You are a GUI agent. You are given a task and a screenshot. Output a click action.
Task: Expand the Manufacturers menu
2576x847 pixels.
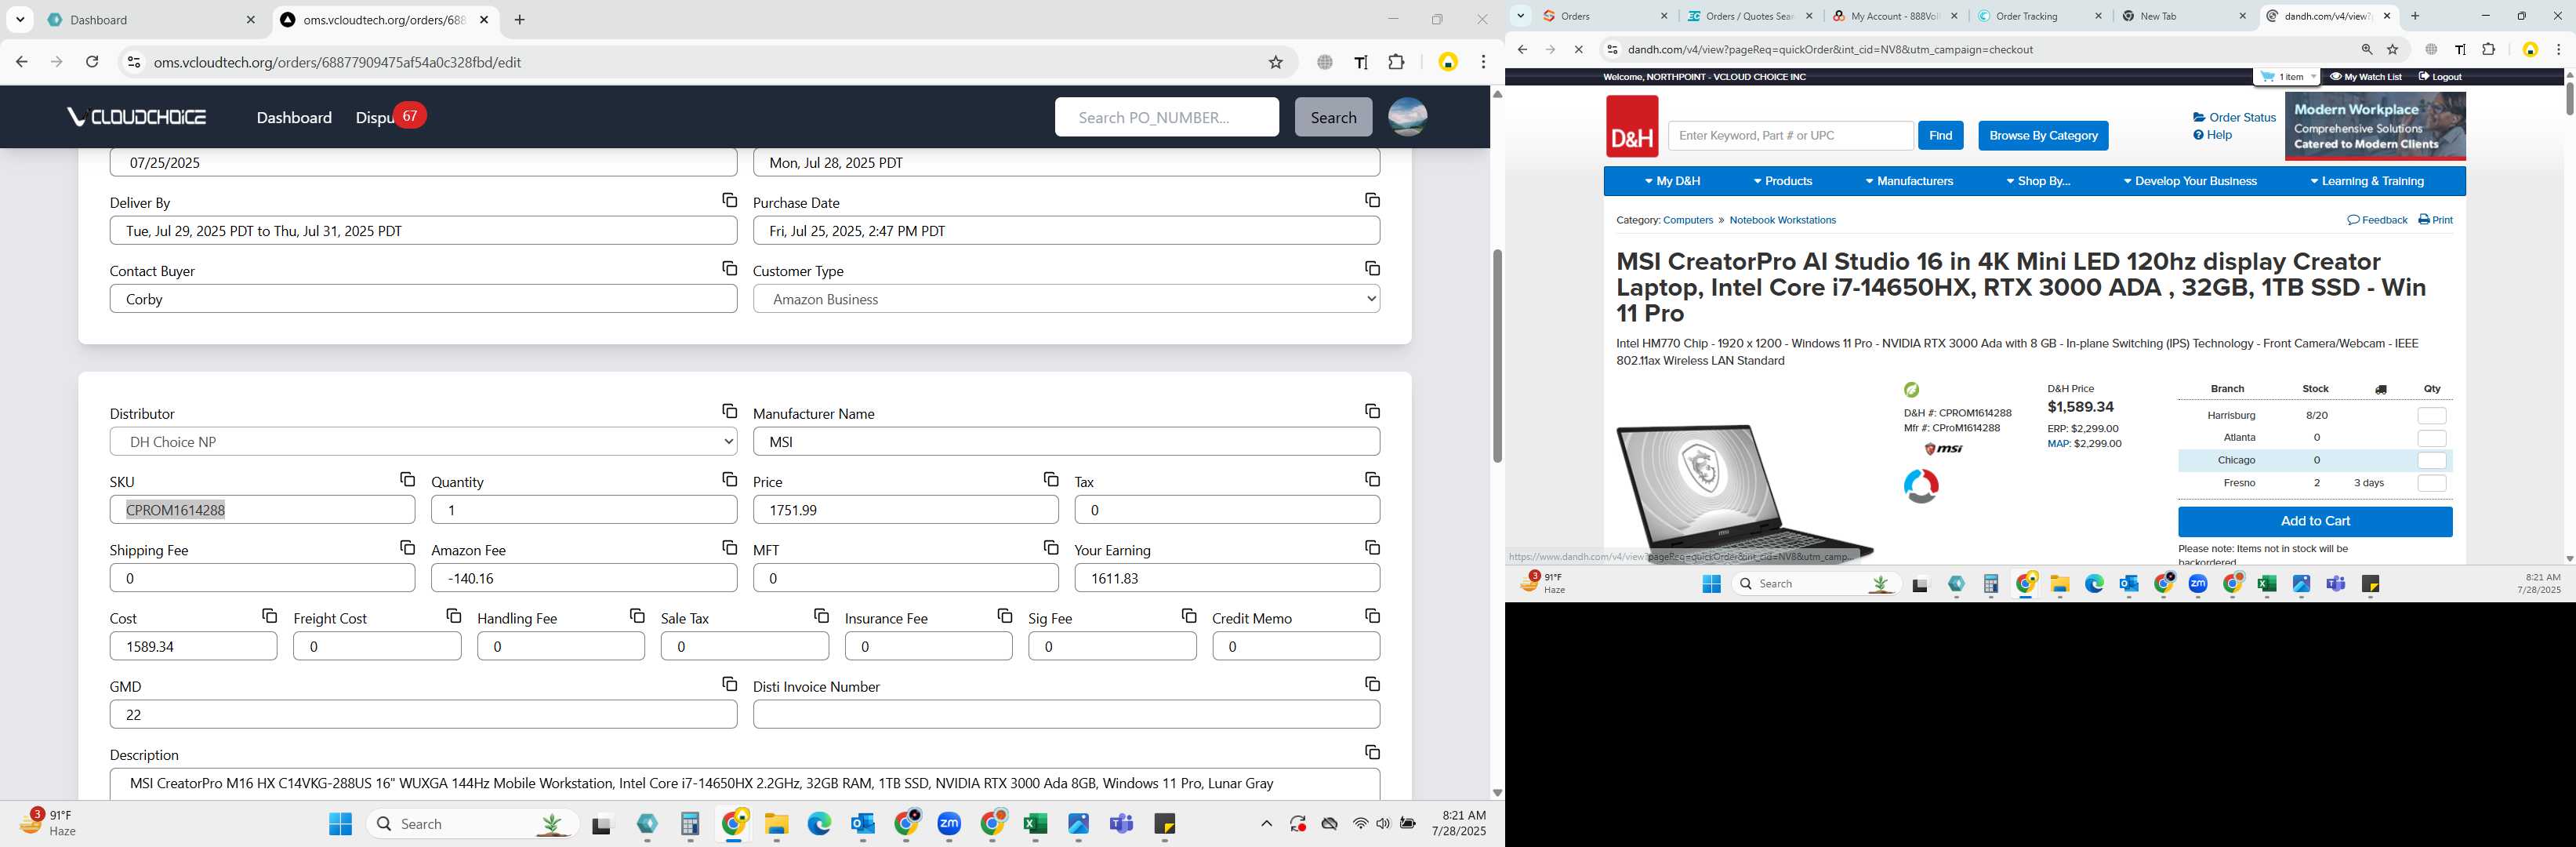[1909, 181]
